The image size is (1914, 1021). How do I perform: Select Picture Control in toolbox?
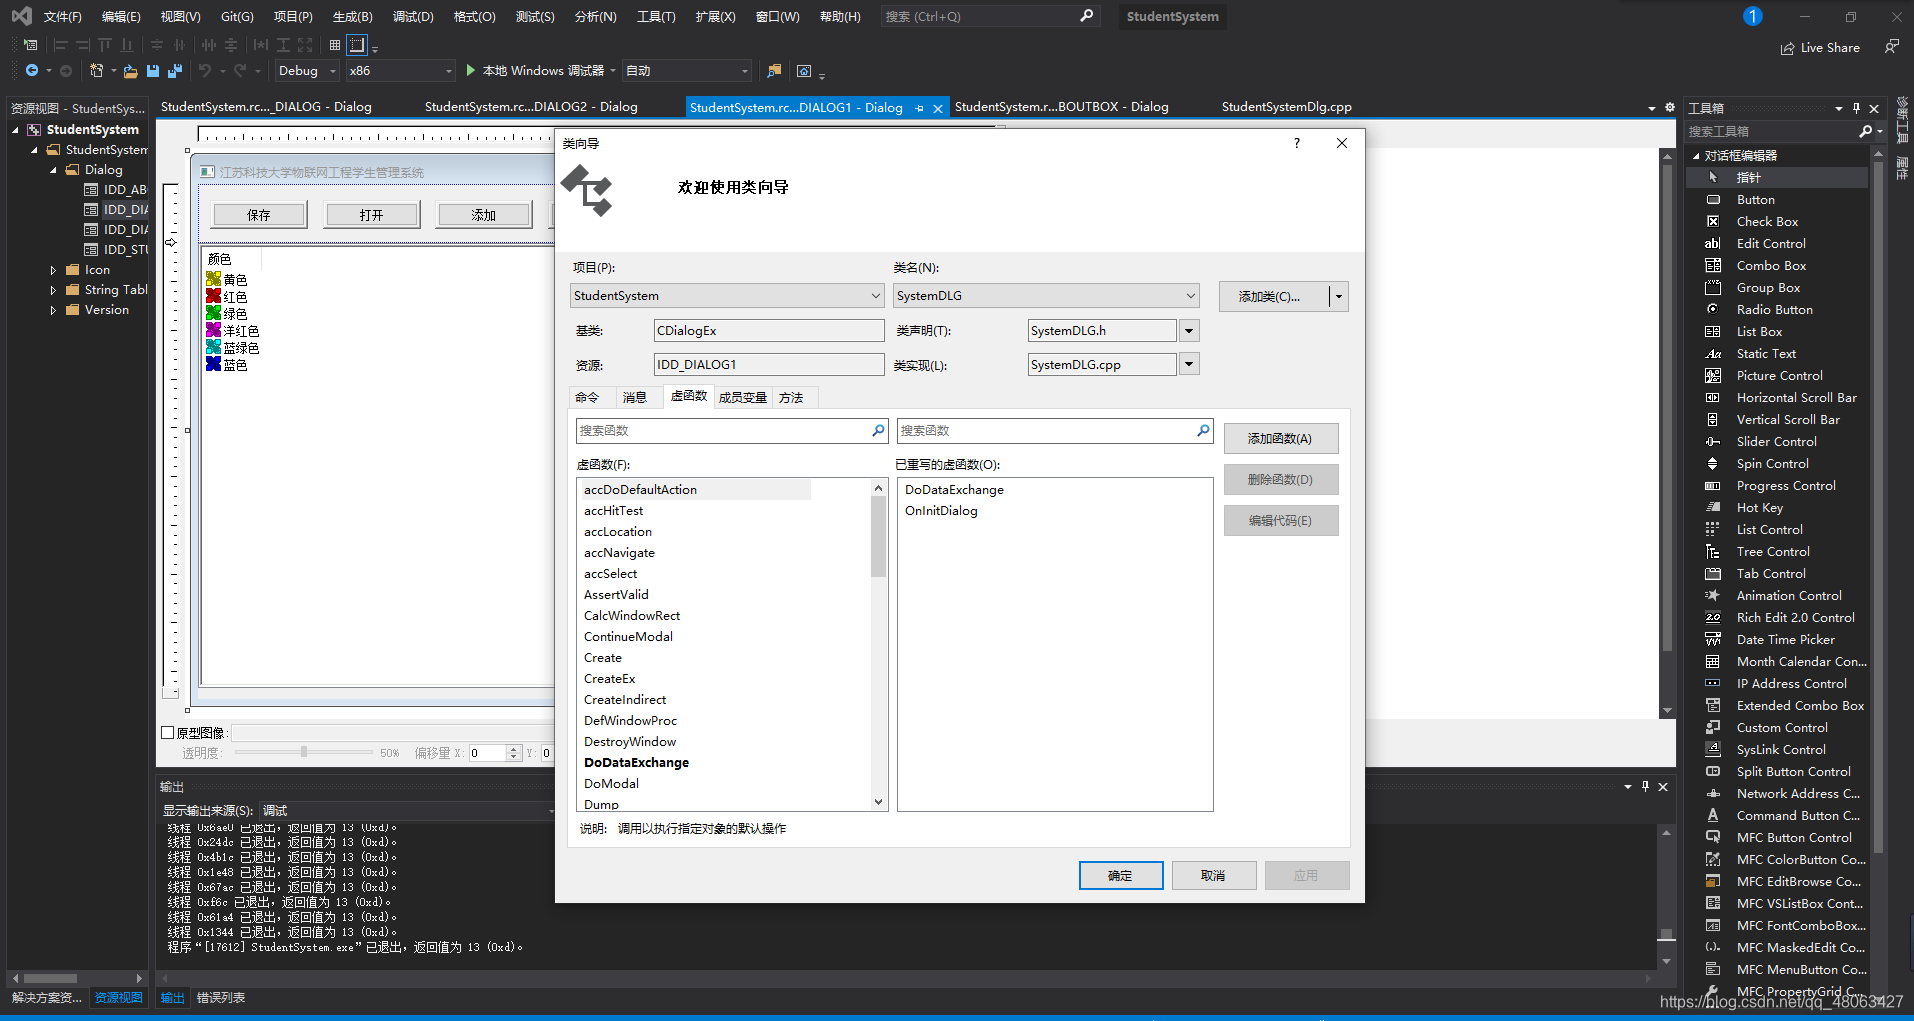point(1776,376)
